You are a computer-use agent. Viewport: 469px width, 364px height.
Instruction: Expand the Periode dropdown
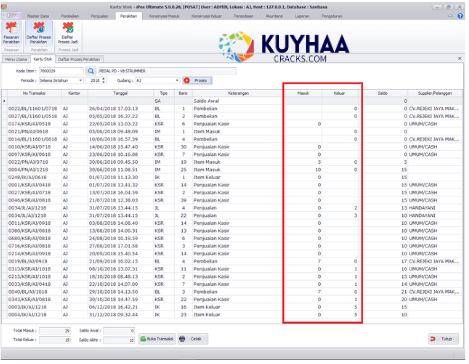80,80
